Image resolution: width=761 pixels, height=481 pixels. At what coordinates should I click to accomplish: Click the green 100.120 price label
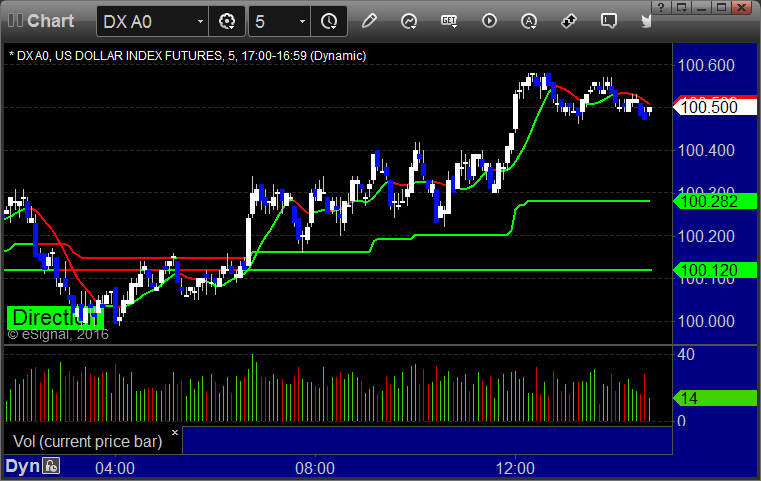(x=714, y=270)
